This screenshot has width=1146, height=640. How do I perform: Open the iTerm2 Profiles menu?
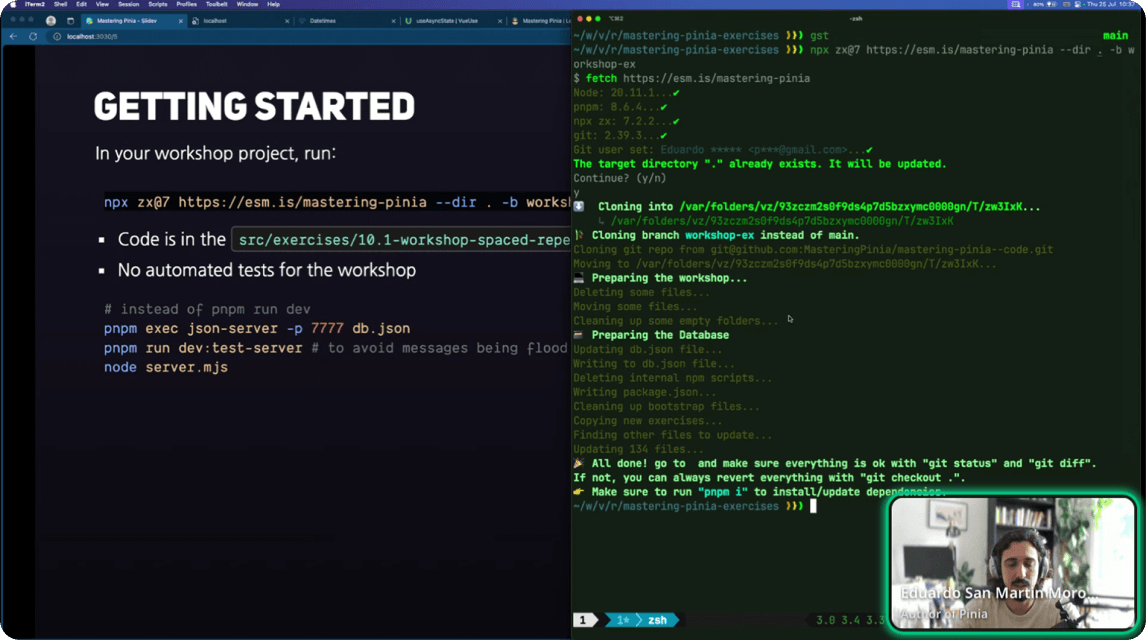click(186, 4)
